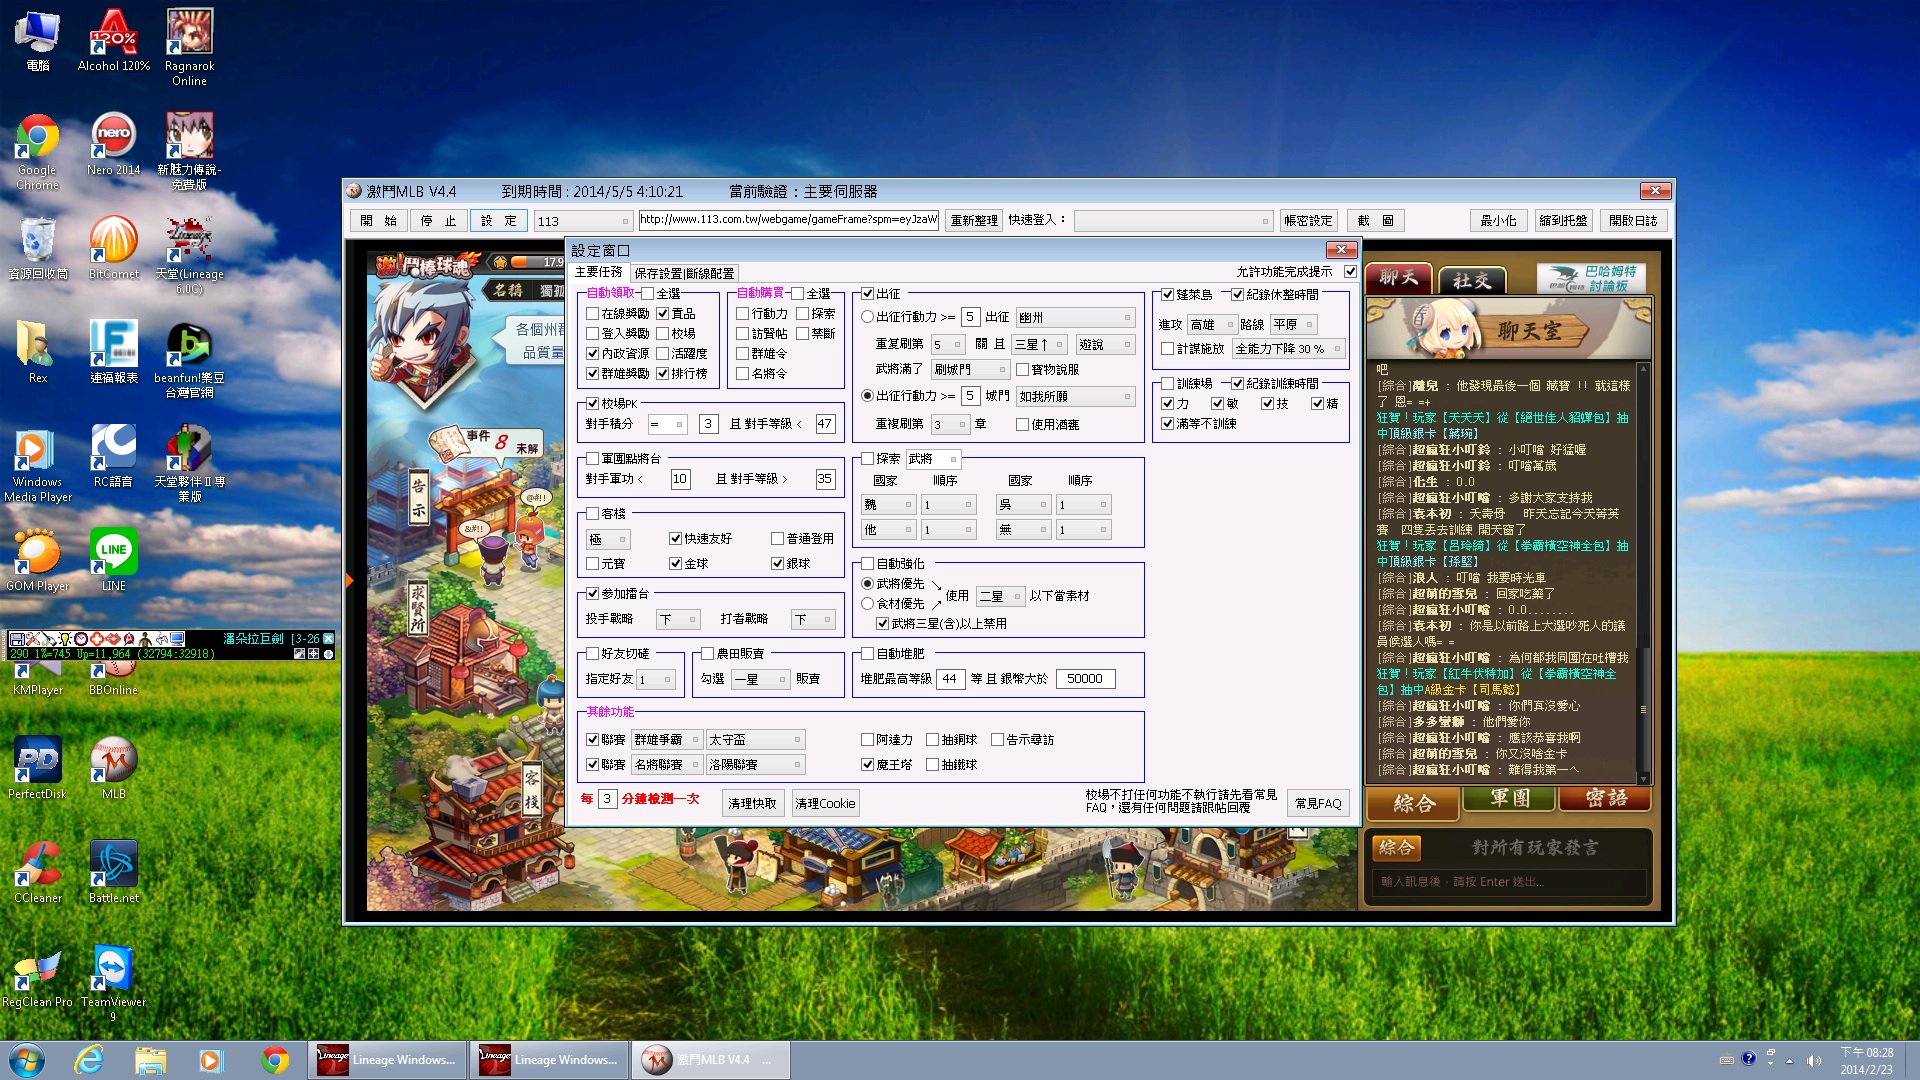Open 天堂(Lineage 6.0C) desktop icon
The image size is (1920, 1080).
tap(189, 255)
